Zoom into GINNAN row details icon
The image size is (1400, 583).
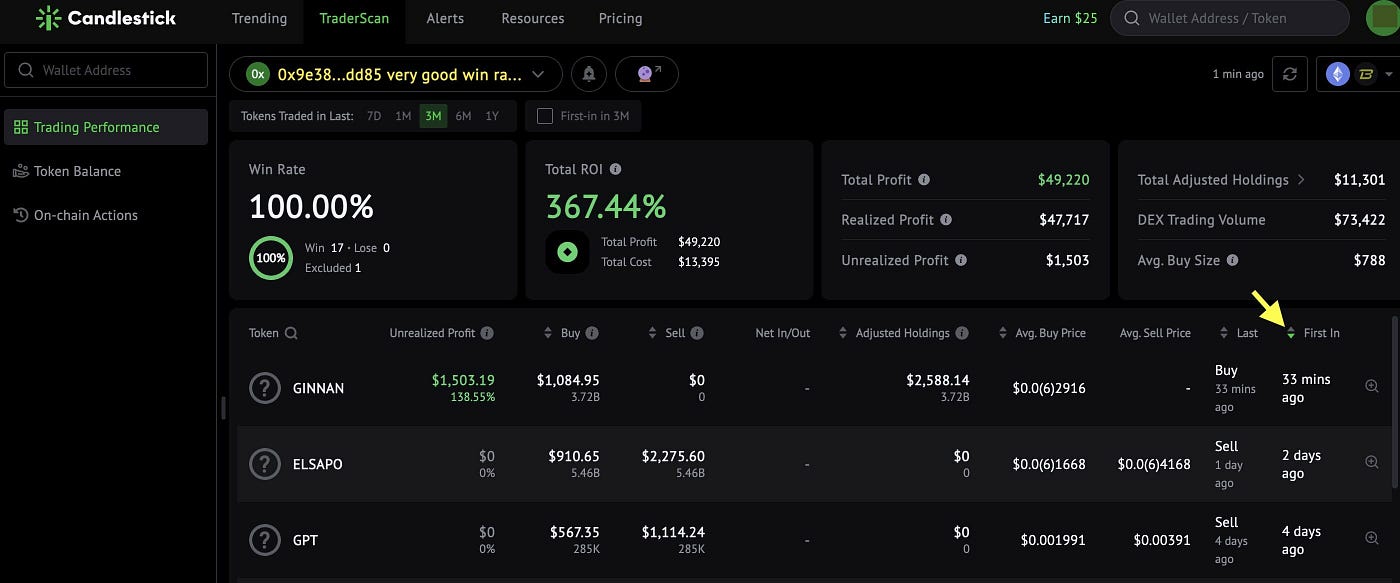1371,386
